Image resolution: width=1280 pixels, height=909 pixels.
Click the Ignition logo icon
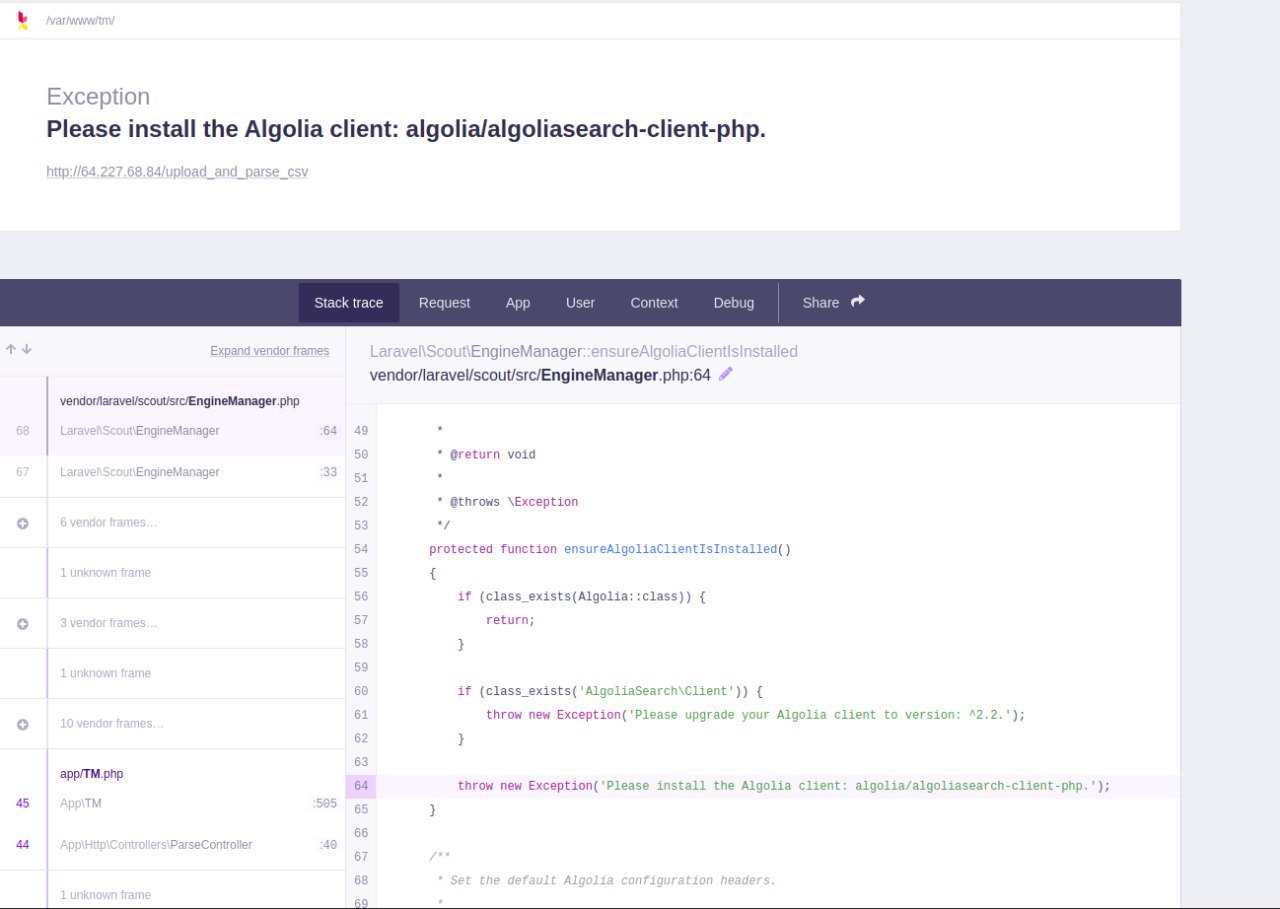23,20
